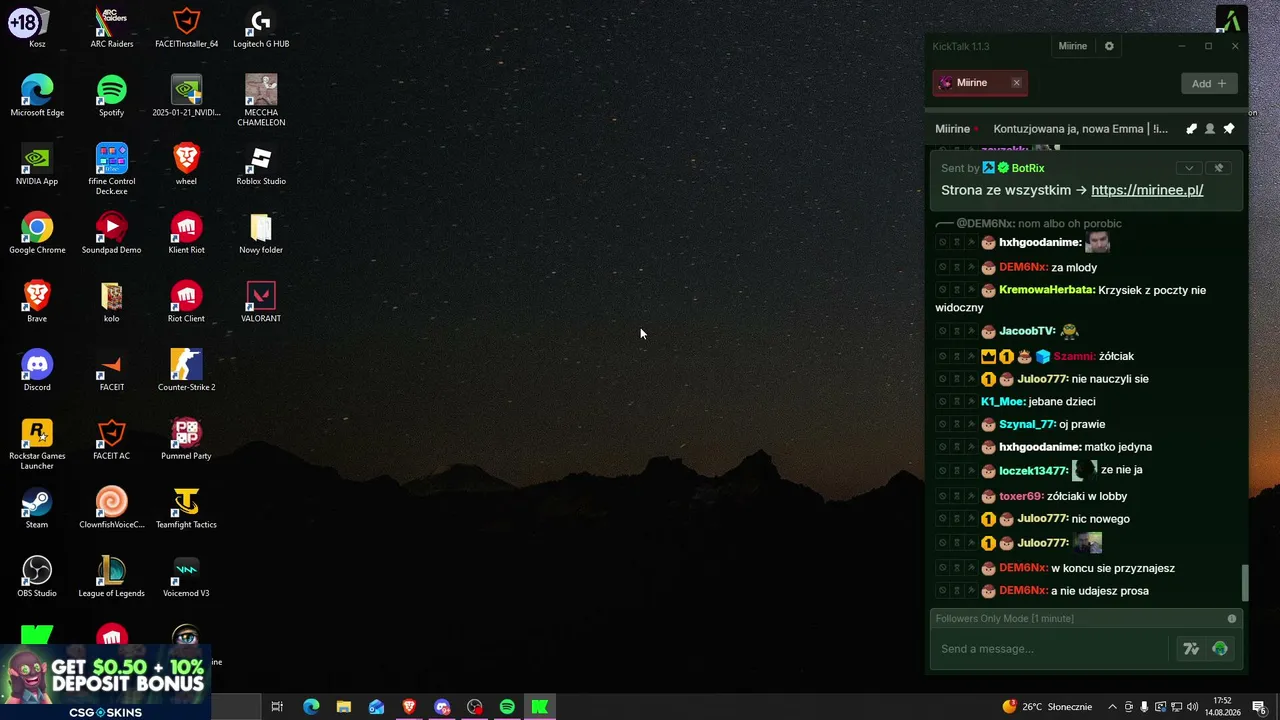Screen dimensions: 1280x720
Task: Open Spotify desktop shortcut
Action: 111,96
